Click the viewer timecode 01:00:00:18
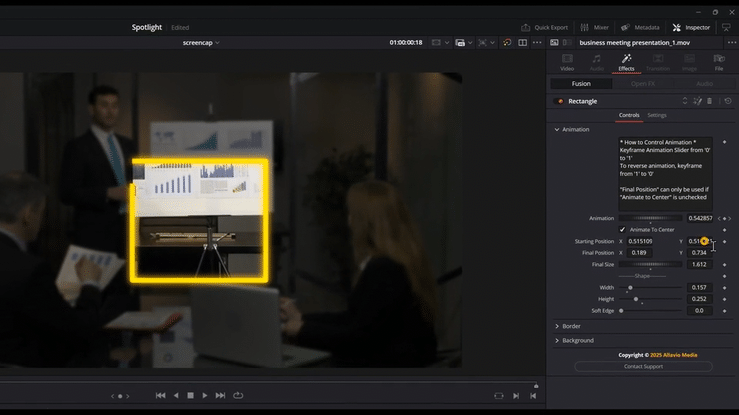Screen dimensions: 739x415 (405, 42)
